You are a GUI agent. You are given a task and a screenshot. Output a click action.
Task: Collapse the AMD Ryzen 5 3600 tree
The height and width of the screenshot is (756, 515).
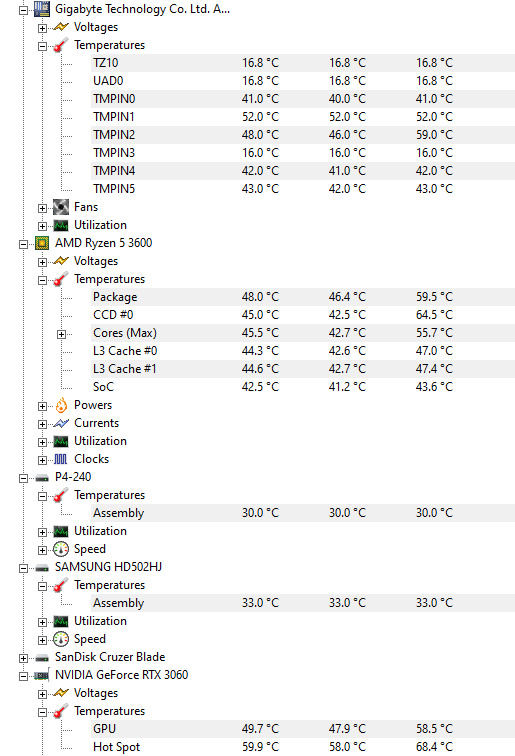23,244
